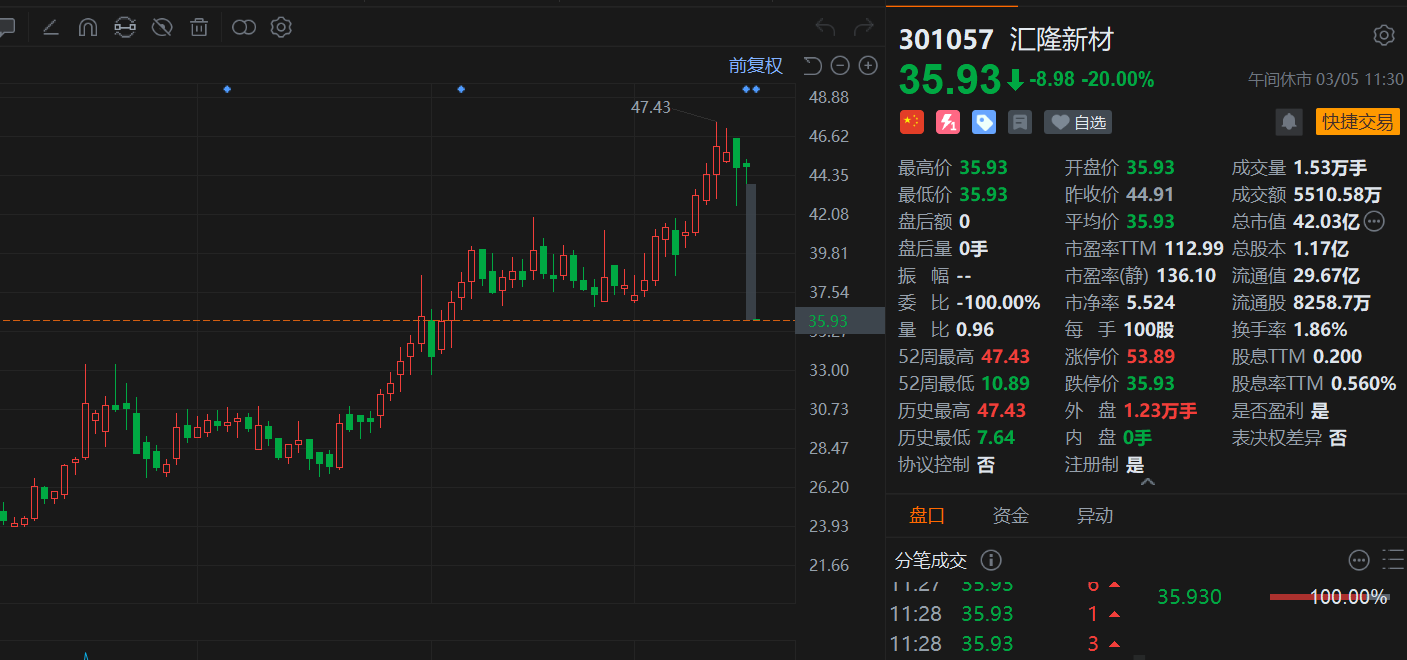The image size is (1407, 660).
Task: Switch to the 异动 tab
Action: pyautogui.click(x=1094, y=516)
